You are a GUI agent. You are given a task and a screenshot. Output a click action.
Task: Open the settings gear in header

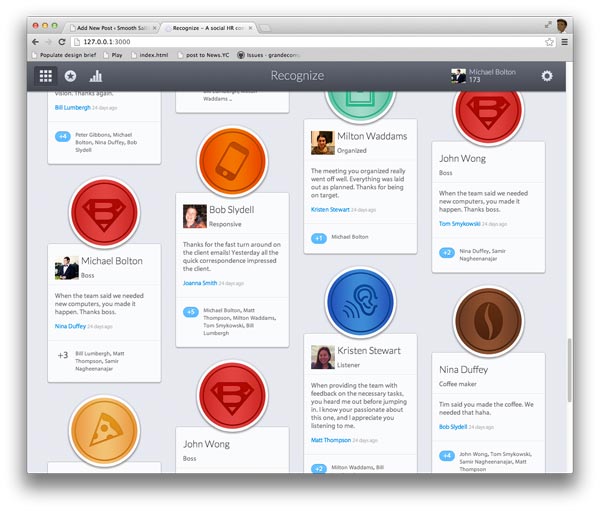[x=547, y=76]
